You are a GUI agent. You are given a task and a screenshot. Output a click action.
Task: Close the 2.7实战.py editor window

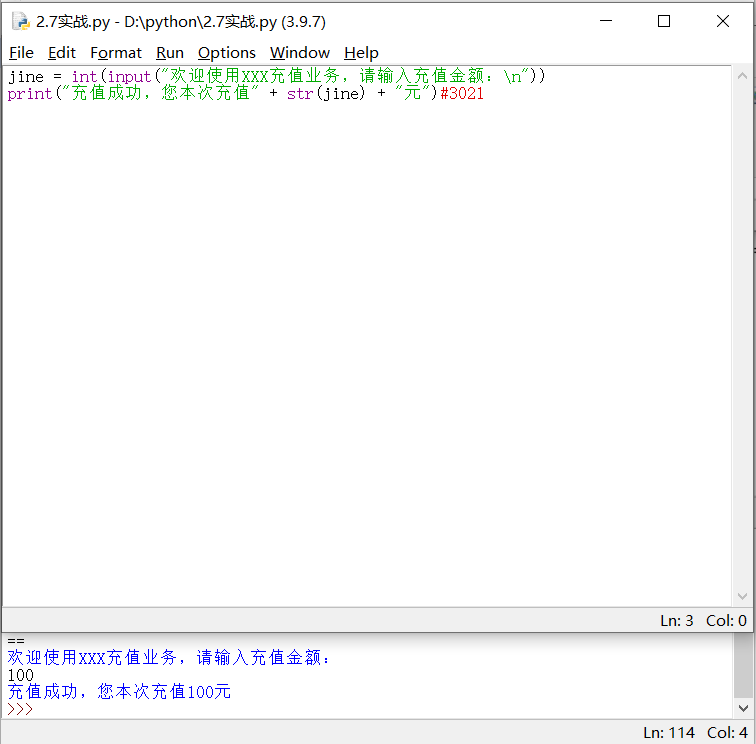(723, 21)
